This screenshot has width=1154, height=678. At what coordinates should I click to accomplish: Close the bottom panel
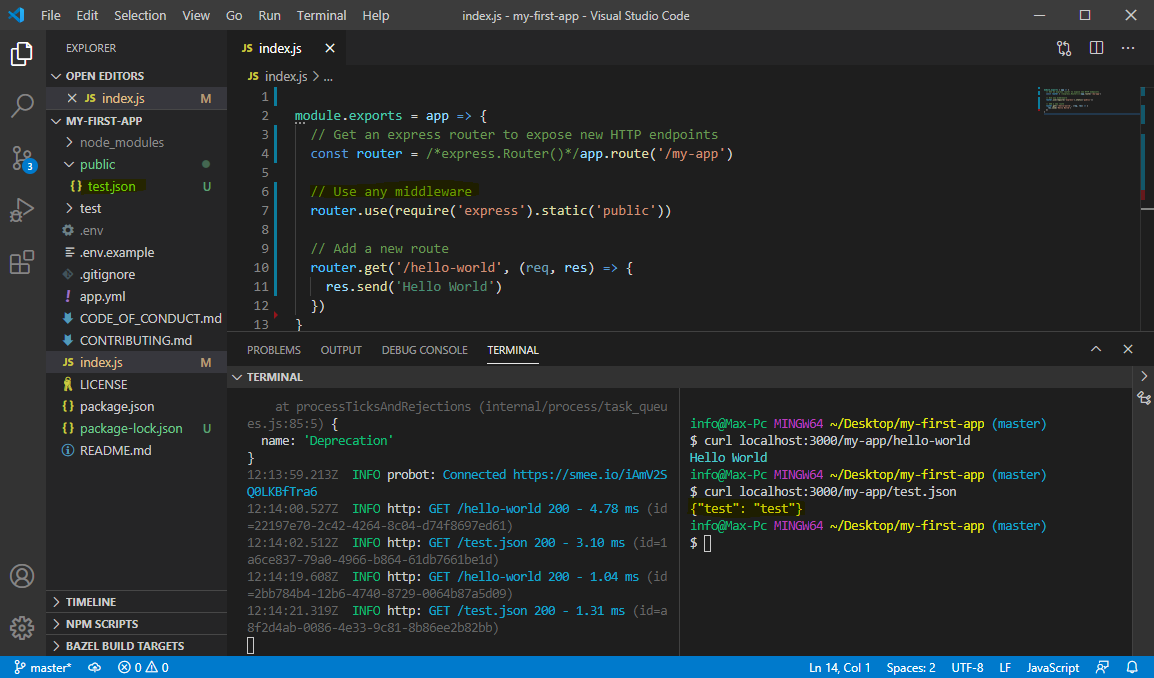click(1128, 350)
